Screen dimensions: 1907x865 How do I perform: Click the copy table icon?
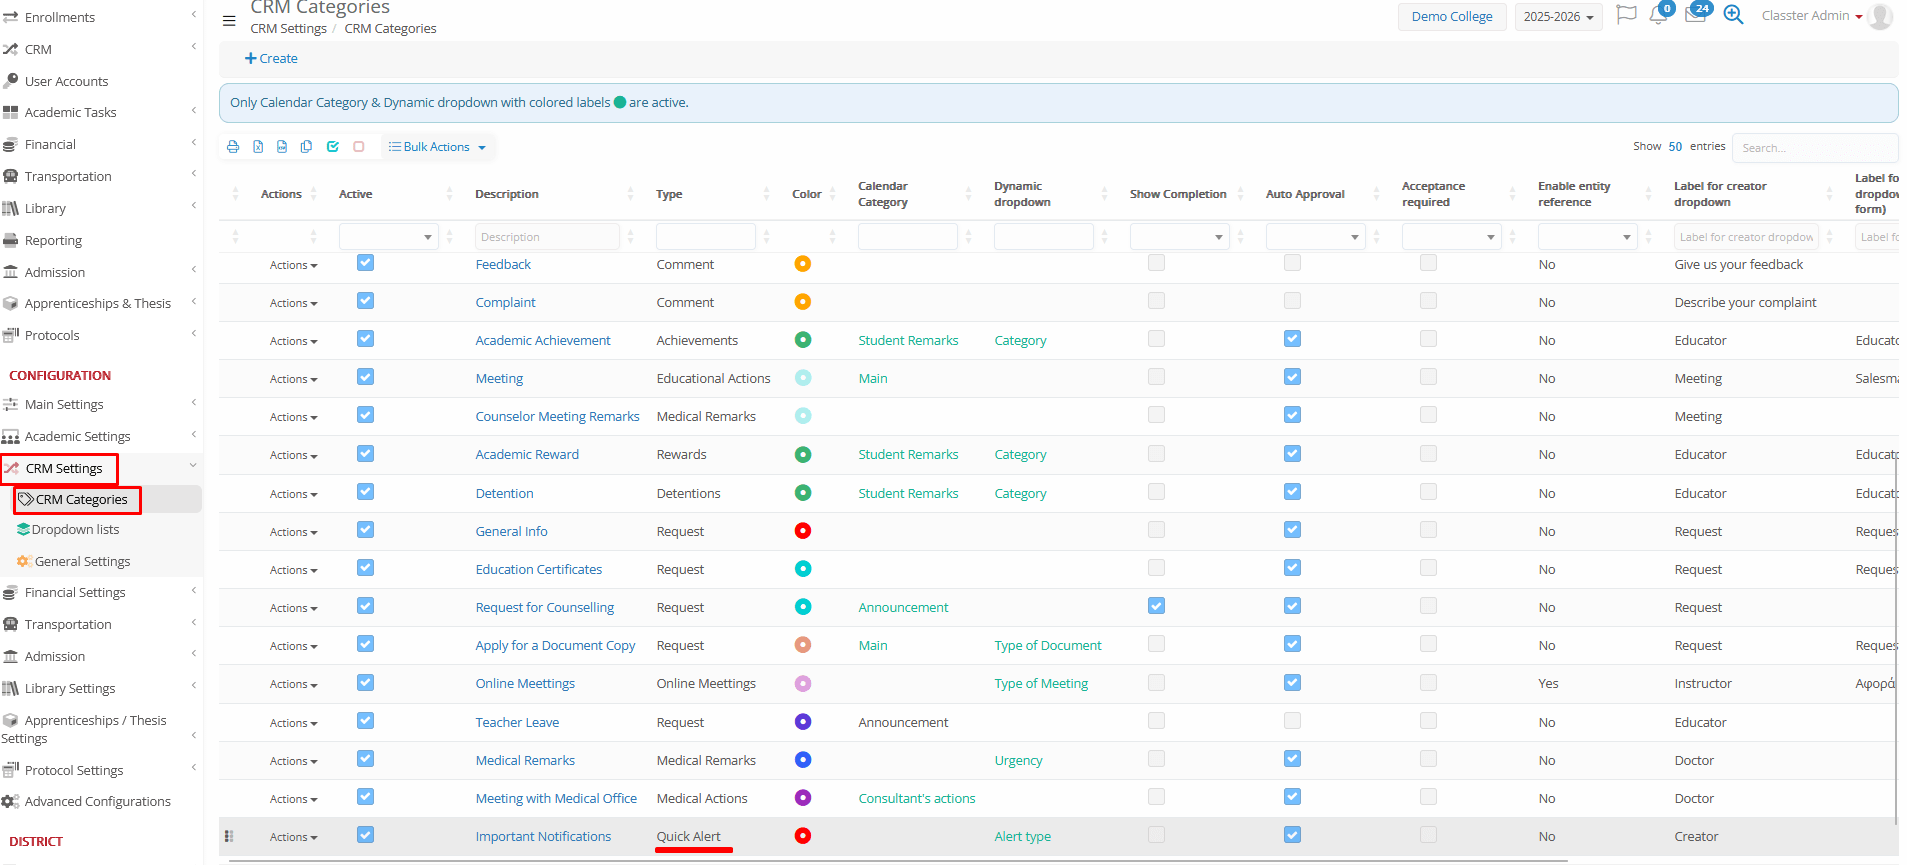pos(306,147)
